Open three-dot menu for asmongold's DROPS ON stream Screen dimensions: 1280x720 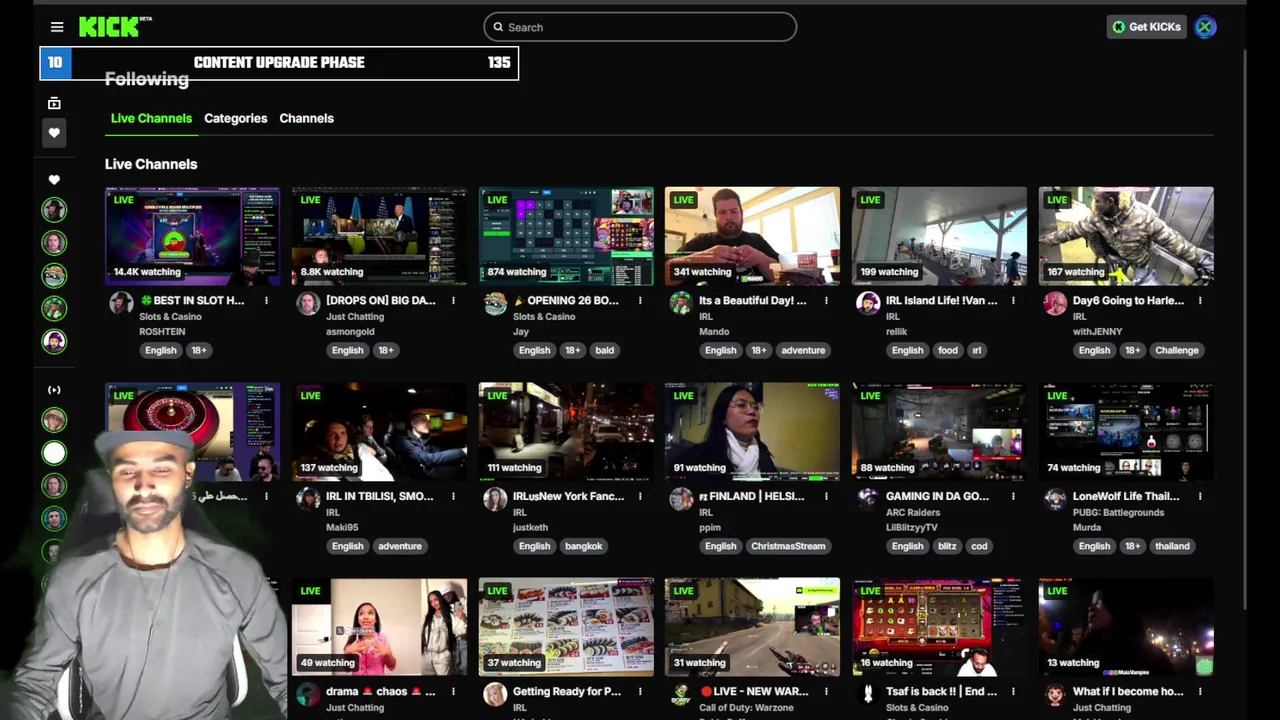(x=453, y=300)
